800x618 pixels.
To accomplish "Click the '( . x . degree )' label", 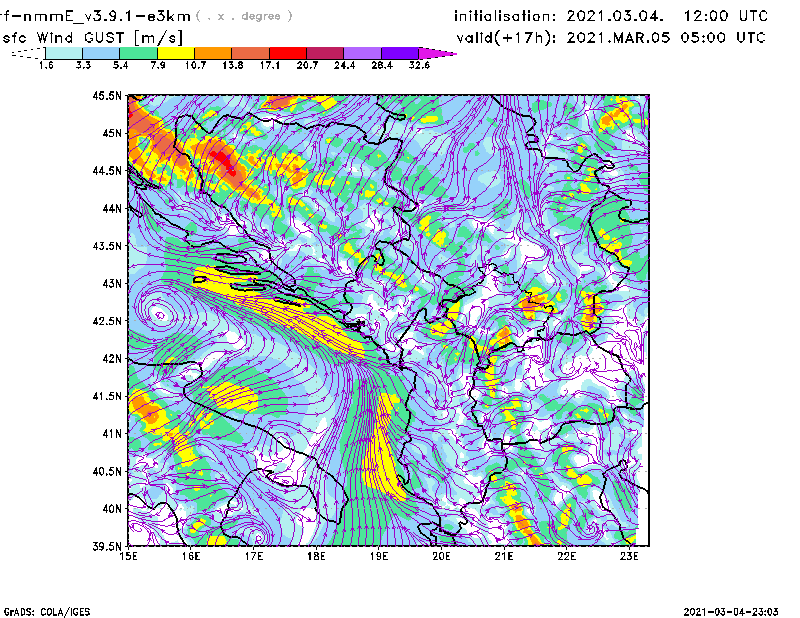I will [244, 16].
